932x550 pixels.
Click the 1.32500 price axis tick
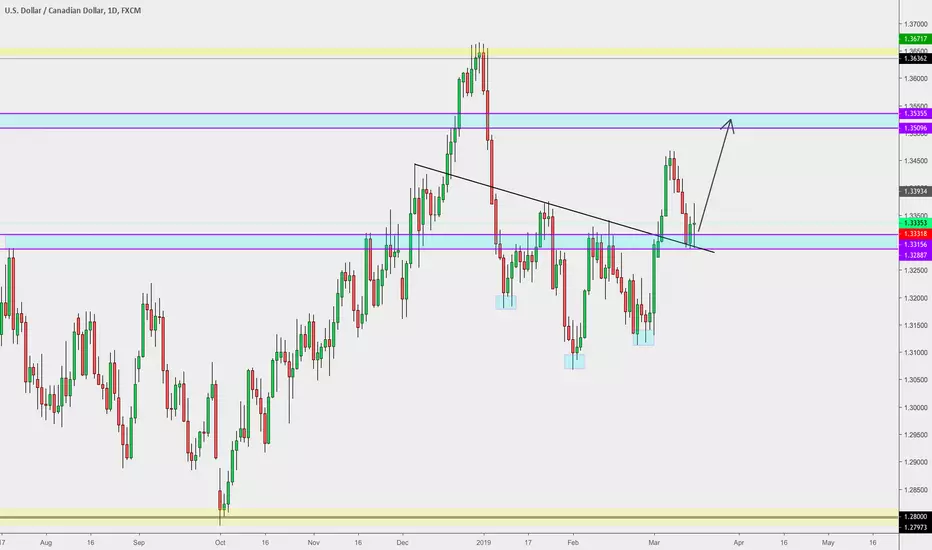pyautogui.click(x=915, y=271)
